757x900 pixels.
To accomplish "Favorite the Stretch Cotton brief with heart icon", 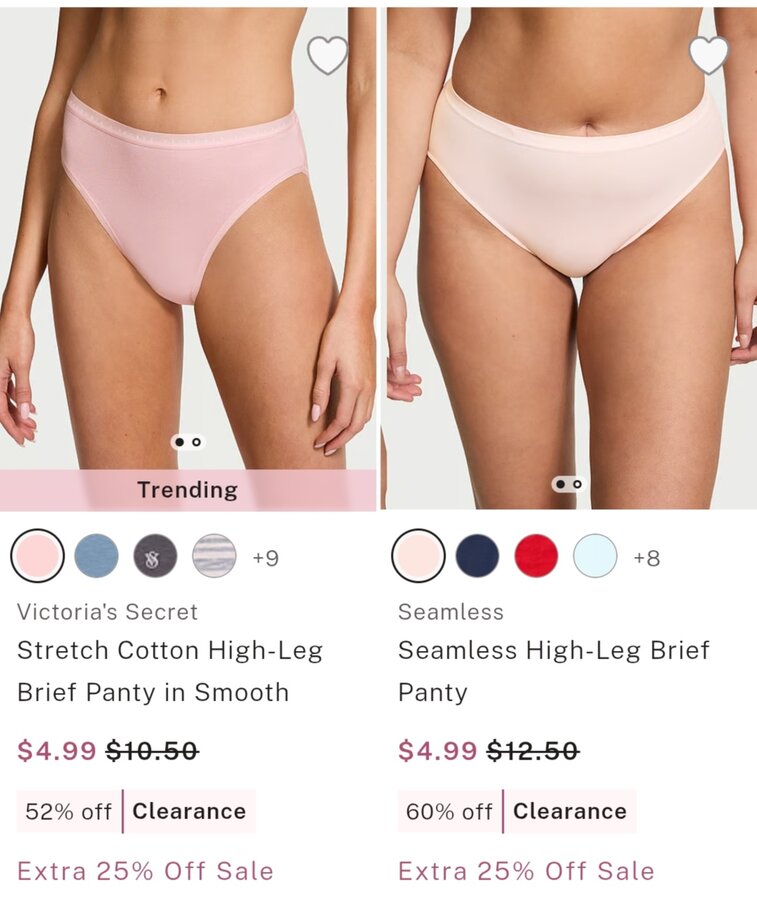I will coord(328,55).
